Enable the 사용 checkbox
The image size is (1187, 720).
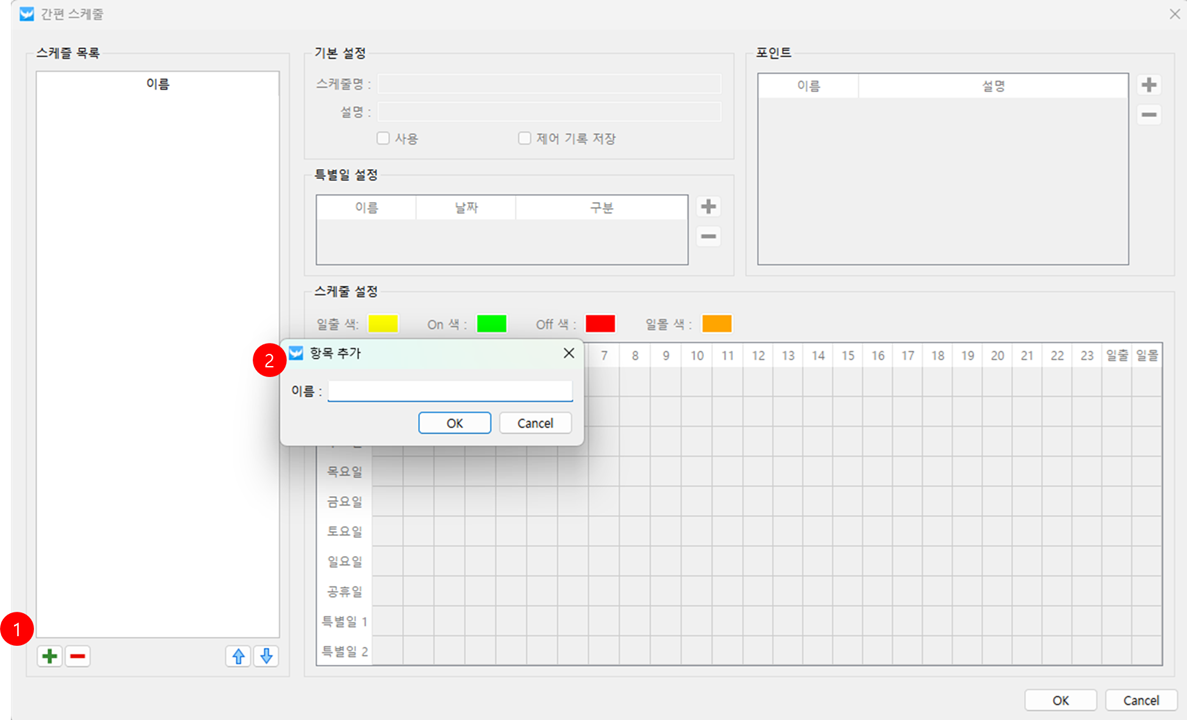tap(383, 139)
